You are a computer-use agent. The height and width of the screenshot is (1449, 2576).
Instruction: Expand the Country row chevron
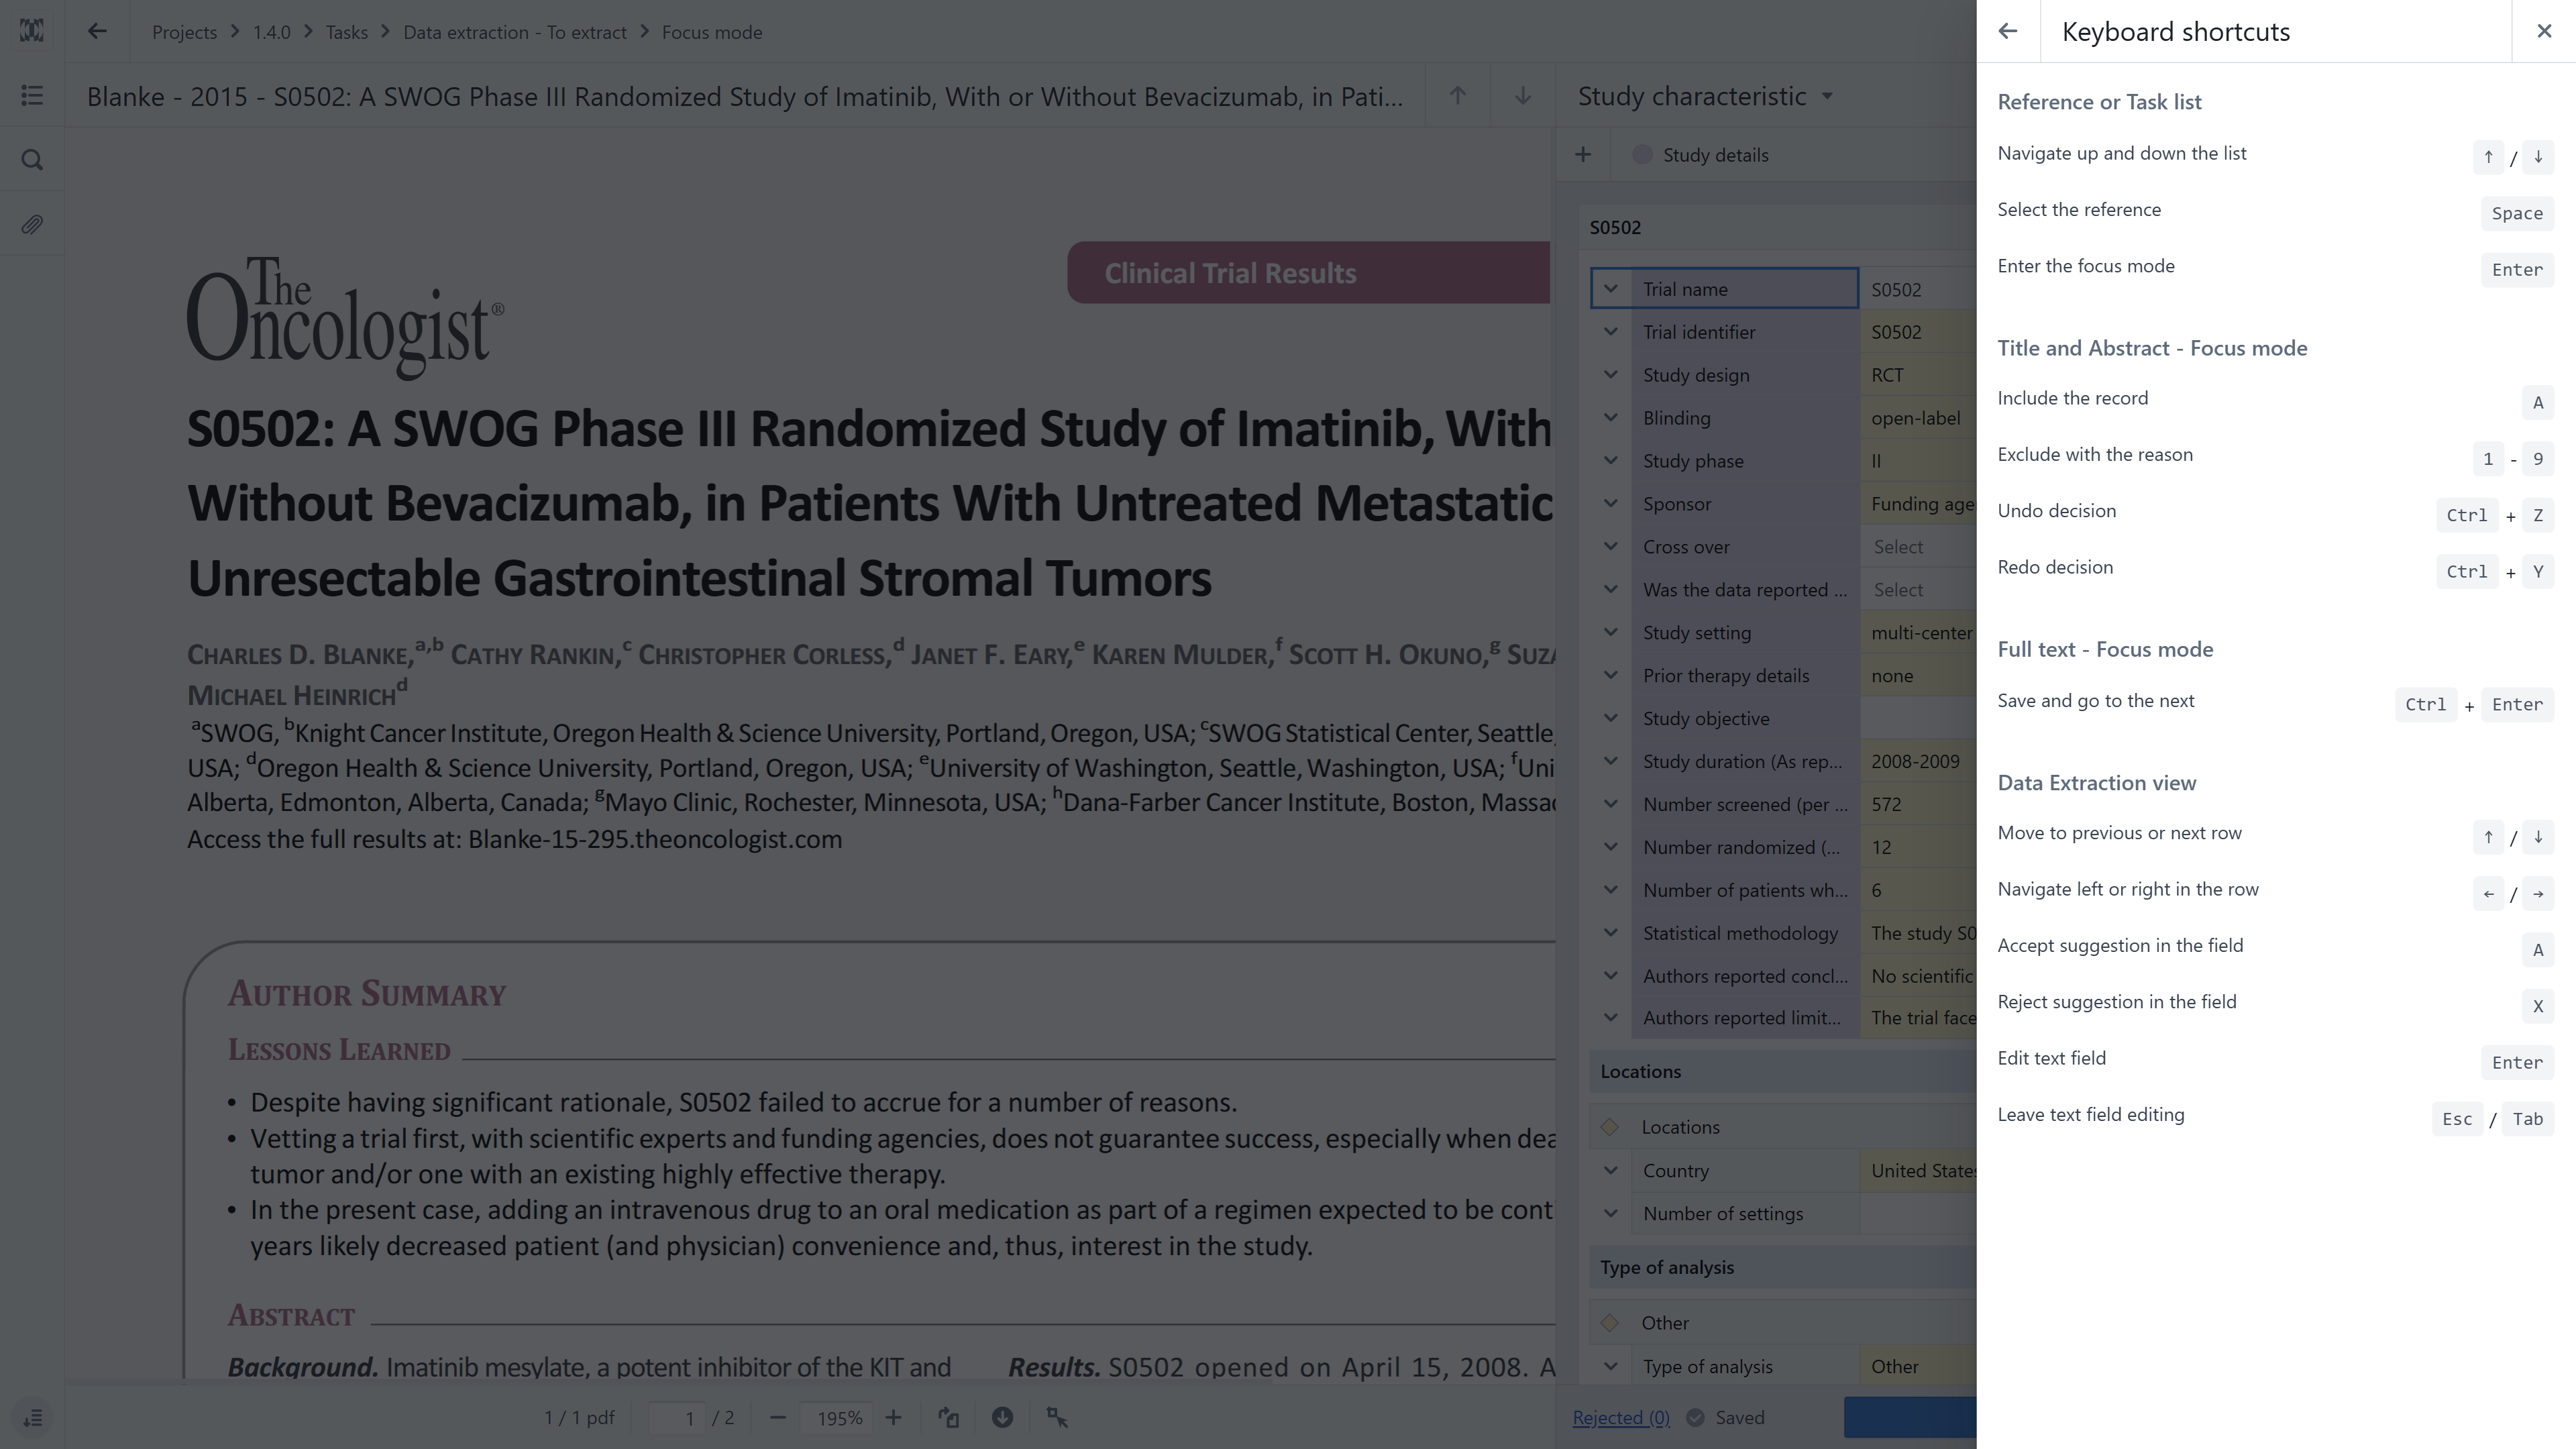tap(1610, 1171)
